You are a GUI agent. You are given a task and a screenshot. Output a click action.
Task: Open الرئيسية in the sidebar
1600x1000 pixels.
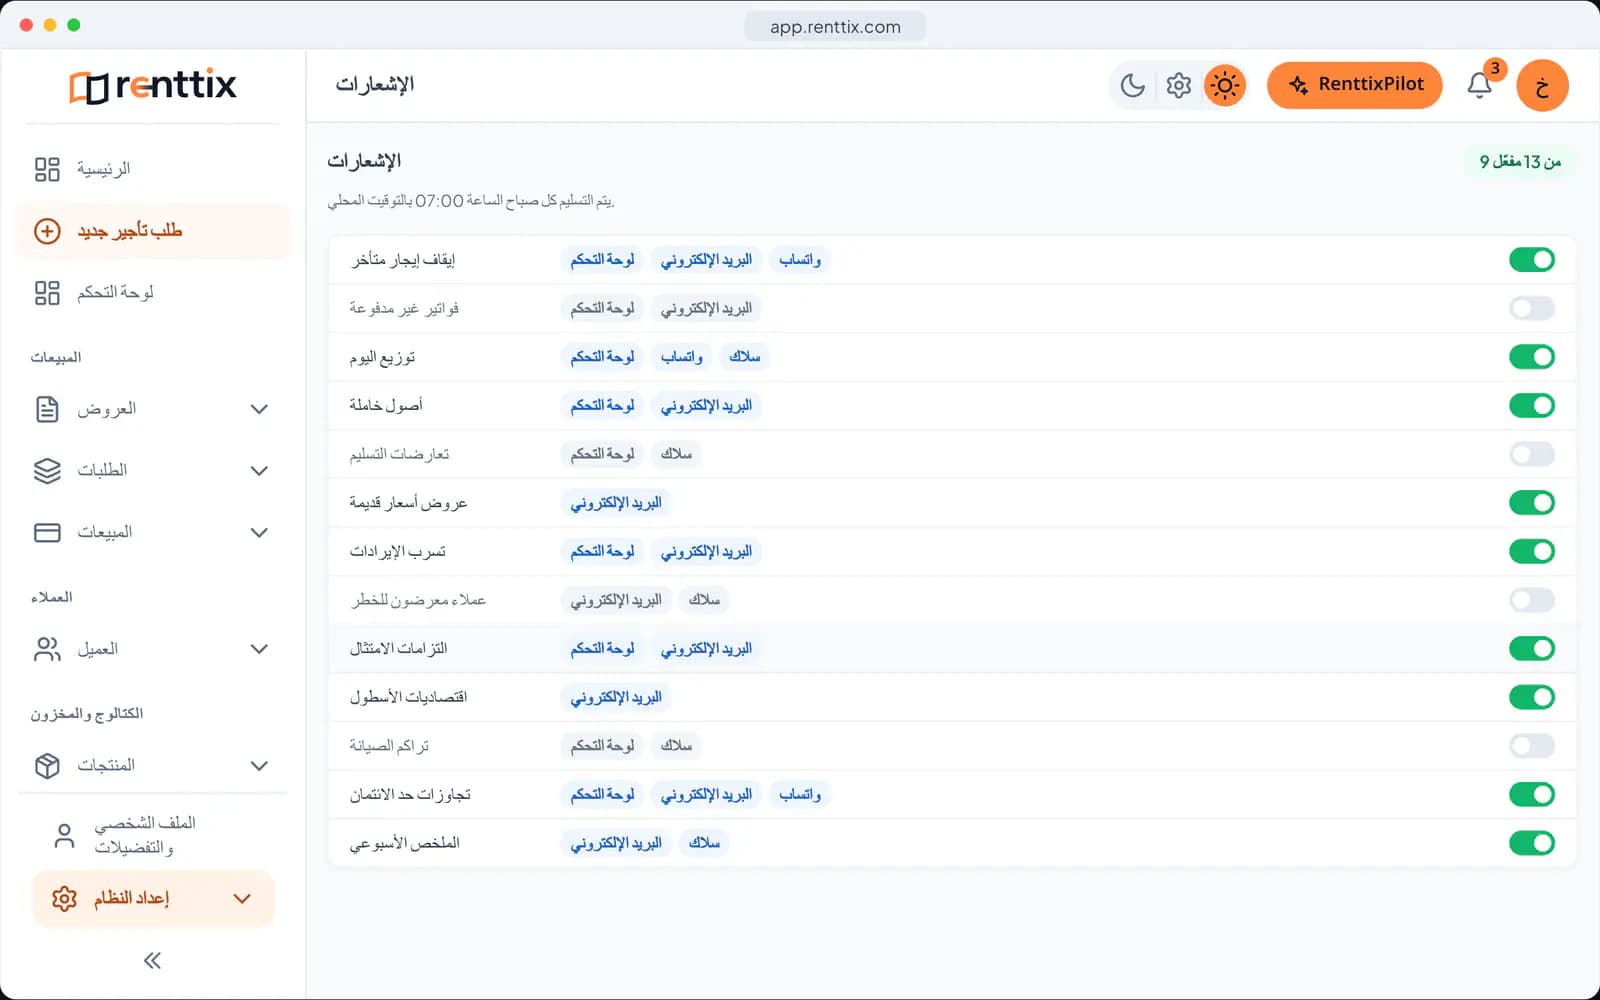[152, 169]
